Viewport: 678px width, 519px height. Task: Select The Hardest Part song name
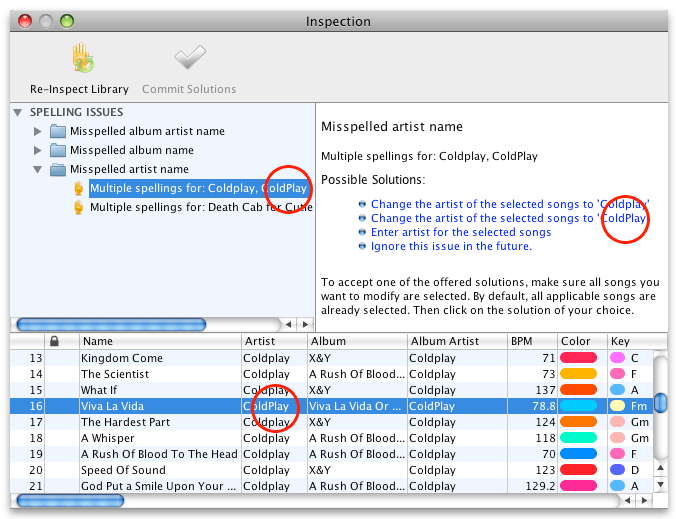[125, 422]
